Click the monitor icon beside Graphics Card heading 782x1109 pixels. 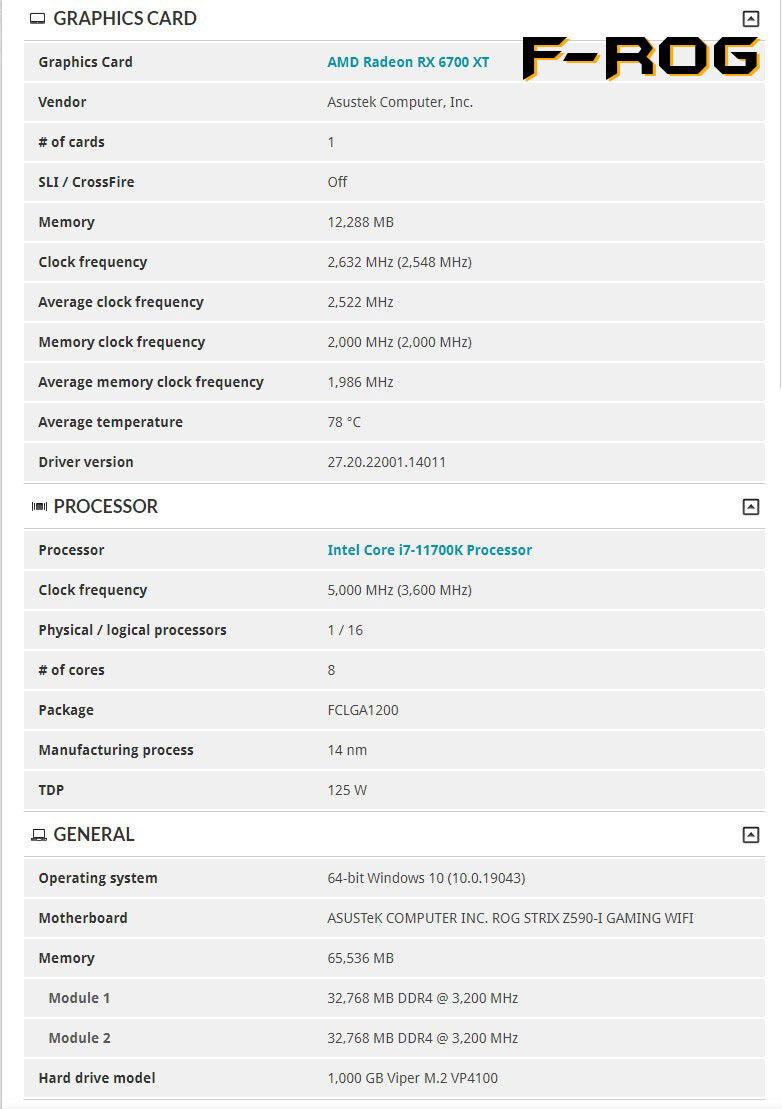coord(38,19)
